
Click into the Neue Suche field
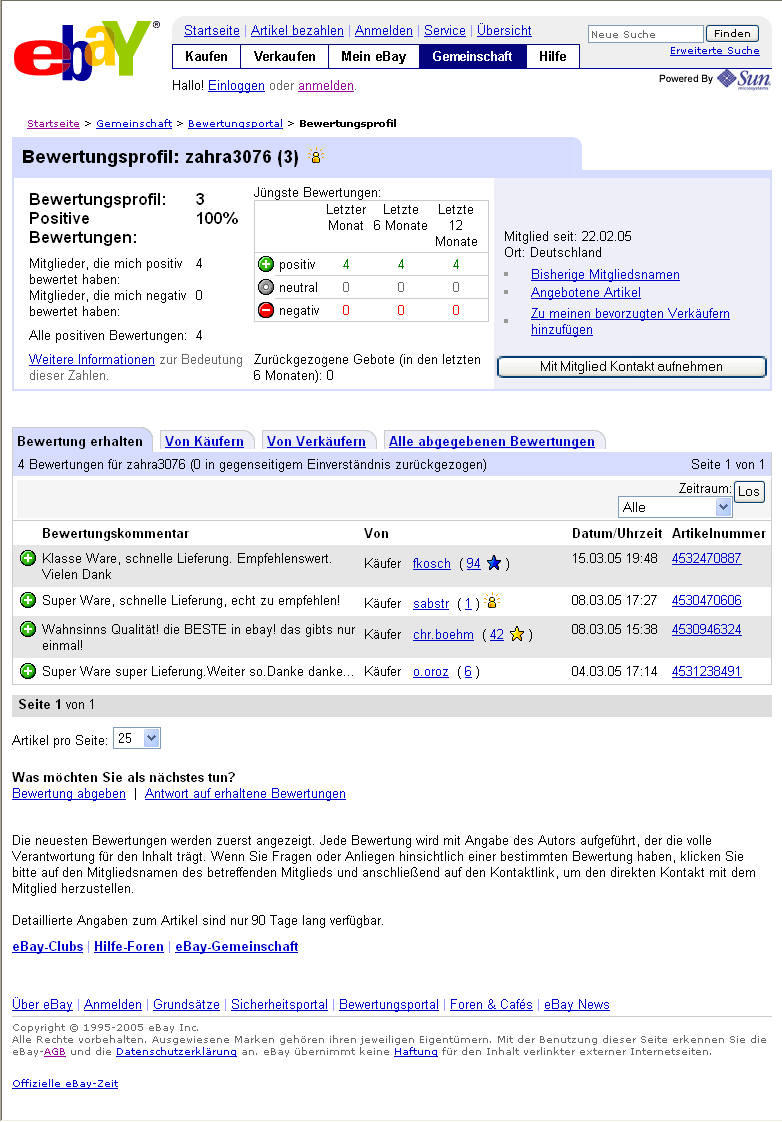click(645, 34)
